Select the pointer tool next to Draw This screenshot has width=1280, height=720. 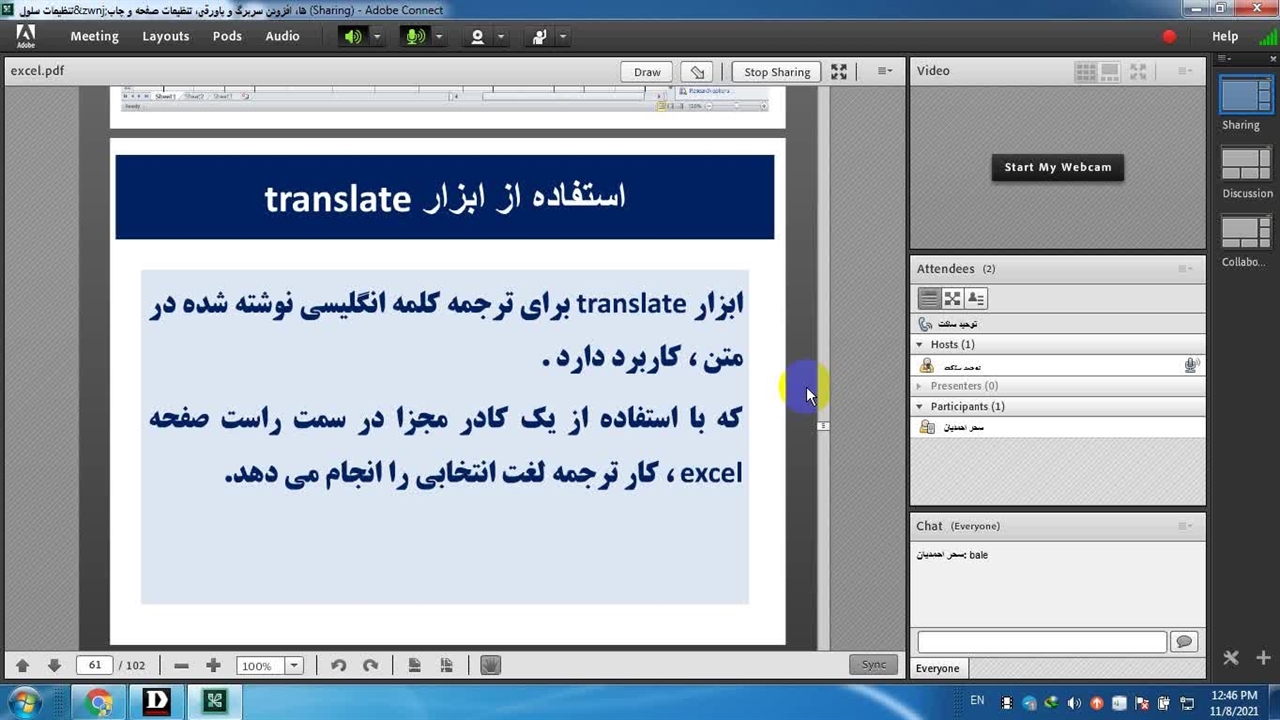click(x=698, y=72)
